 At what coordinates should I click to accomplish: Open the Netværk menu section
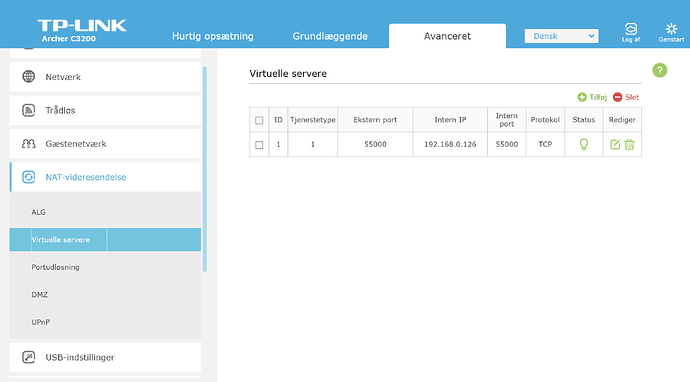tap(105, 77)
